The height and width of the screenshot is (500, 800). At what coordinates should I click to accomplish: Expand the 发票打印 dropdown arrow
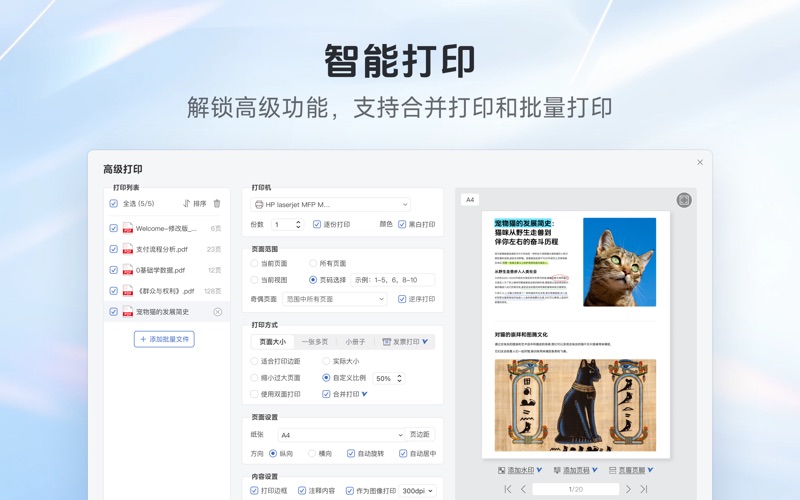coord(425,342)
